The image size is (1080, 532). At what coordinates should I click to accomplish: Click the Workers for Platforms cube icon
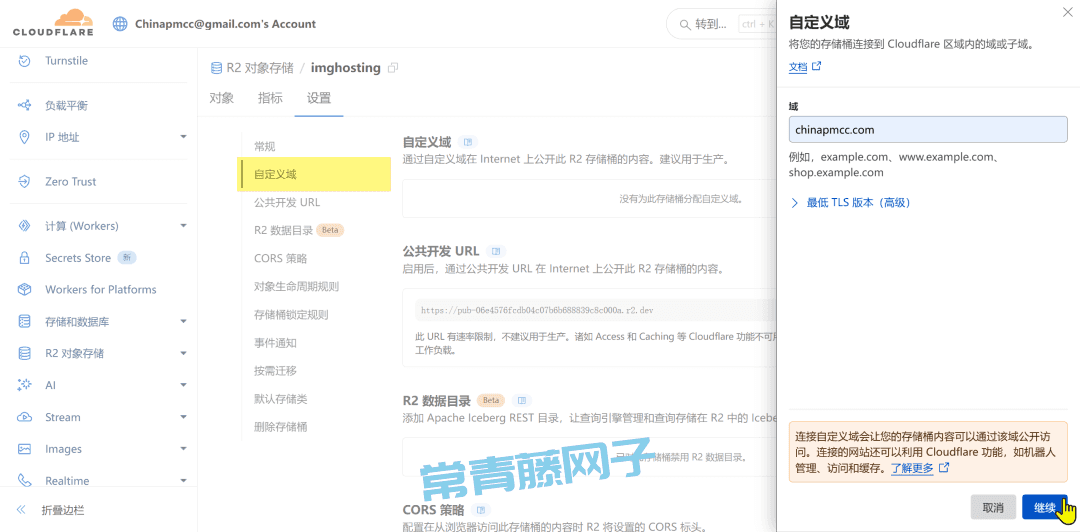pyautogui.click(x=25, y=289)
